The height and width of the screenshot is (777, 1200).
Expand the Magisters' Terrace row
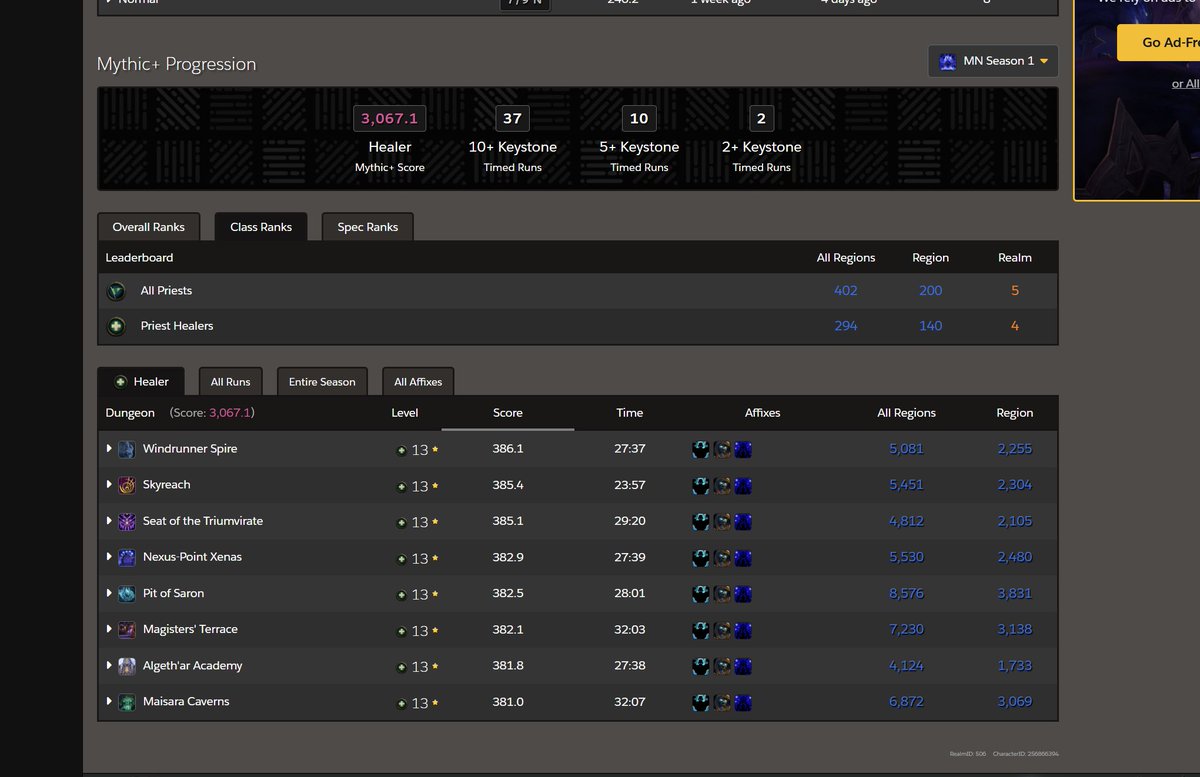[x=109, y=629]
